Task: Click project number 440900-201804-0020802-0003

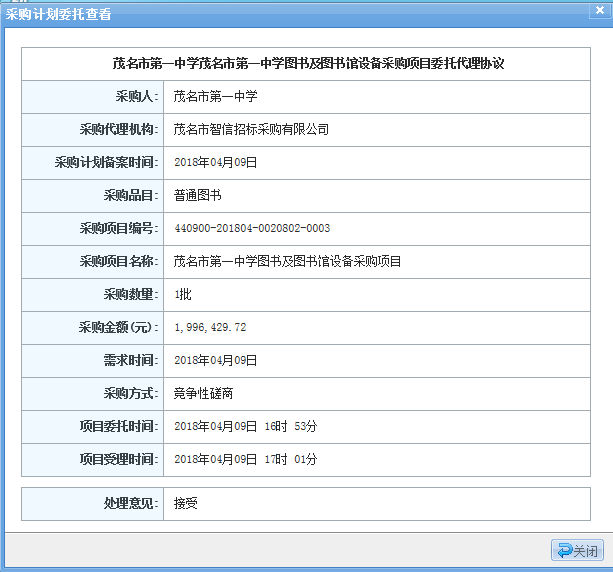Action: [252, 228]
